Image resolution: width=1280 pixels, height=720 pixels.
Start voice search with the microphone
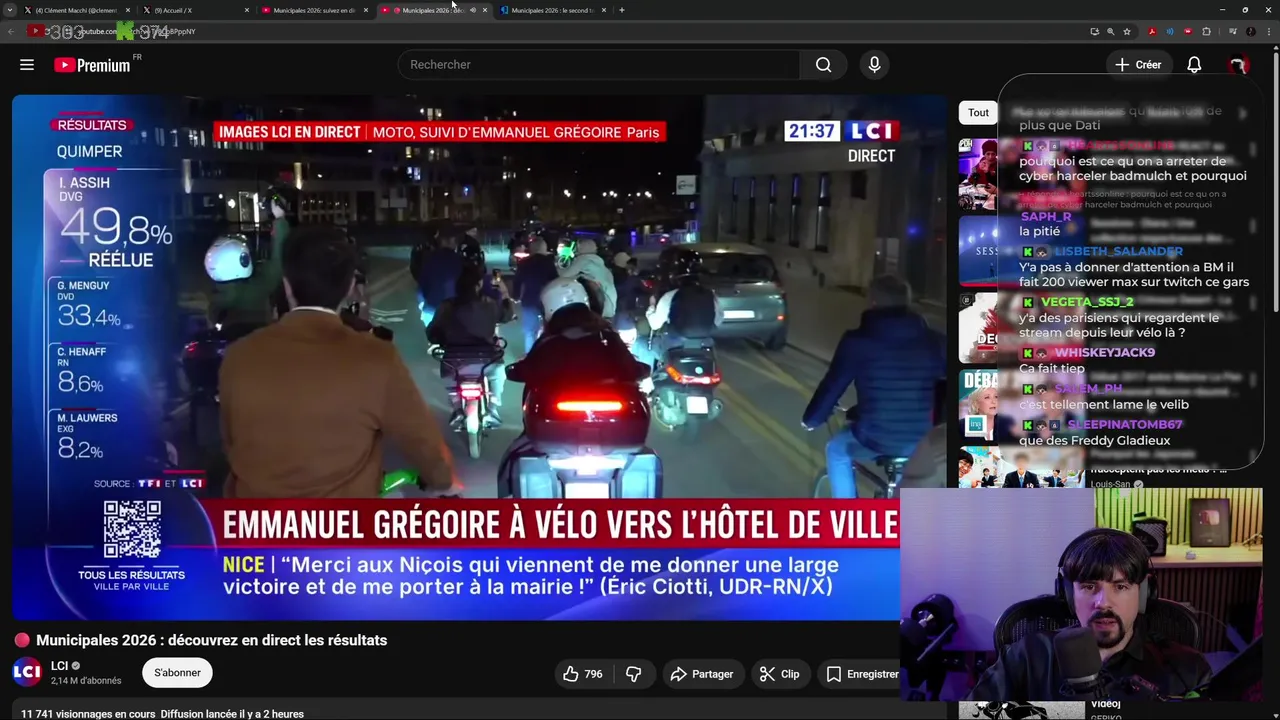[x=874, y=65]
